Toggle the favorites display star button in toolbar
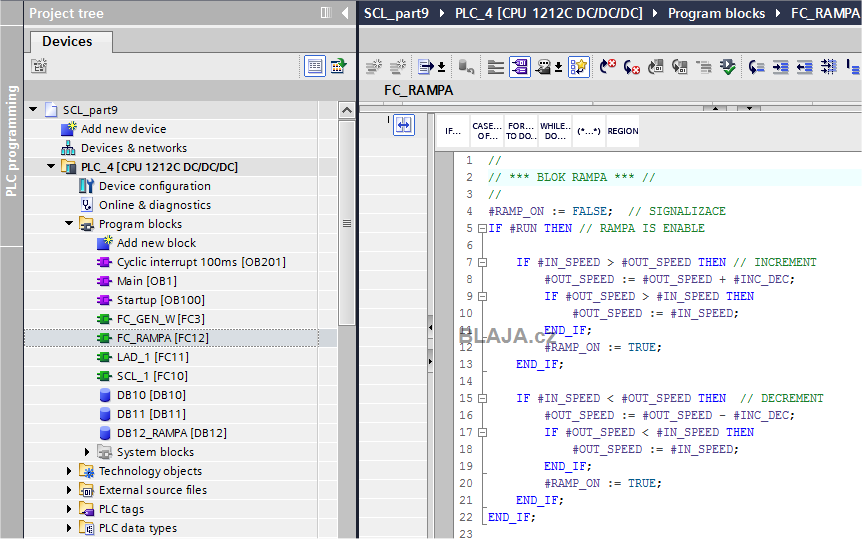 click(579, 67)
